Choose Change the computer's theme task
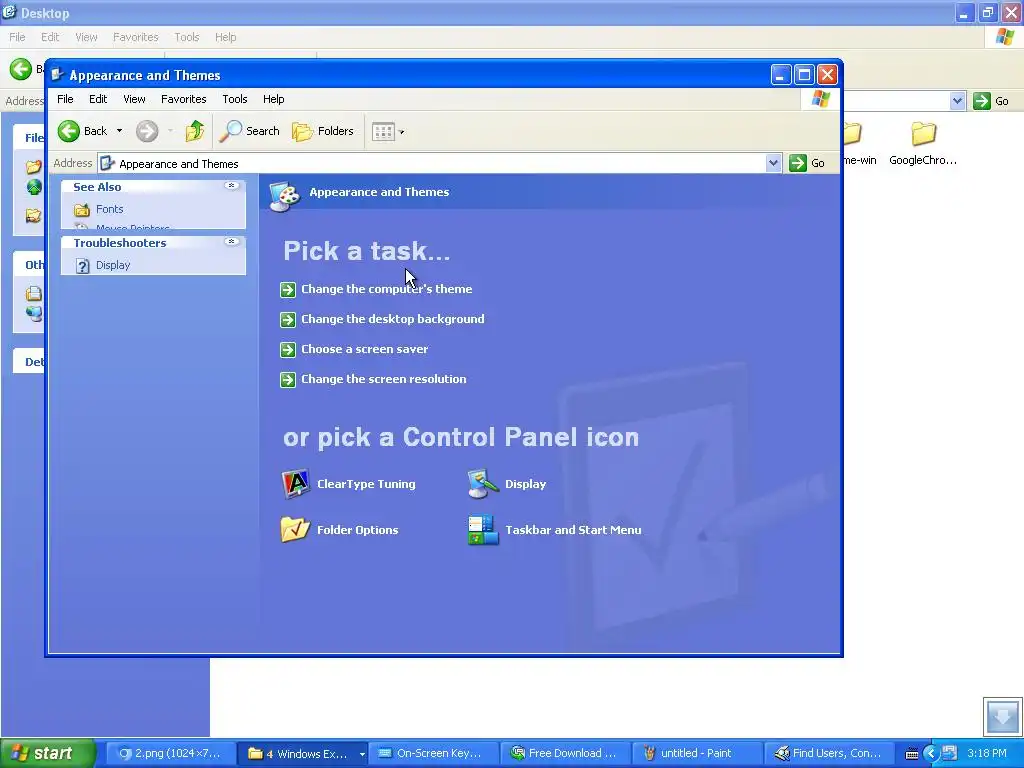The width and height of the screenshot is (1024, 768). (387, 289)
